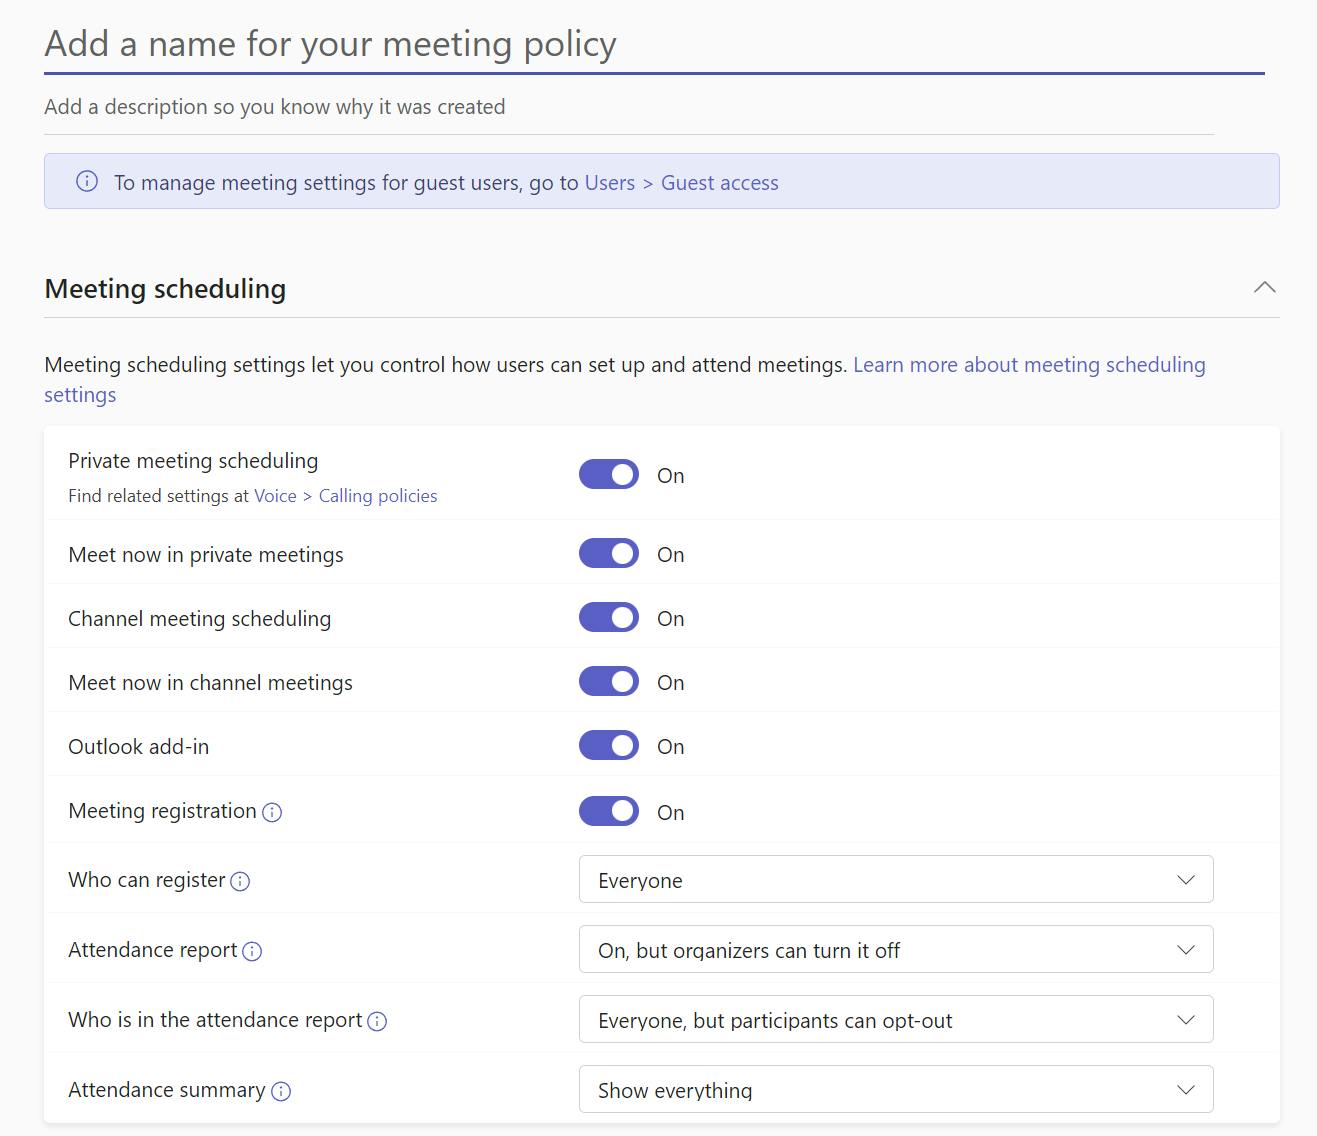This screenshot has height=1136, width=1317.
Task: Collapse the Meeting scheduling section
Action: (x=1264, y=288)
